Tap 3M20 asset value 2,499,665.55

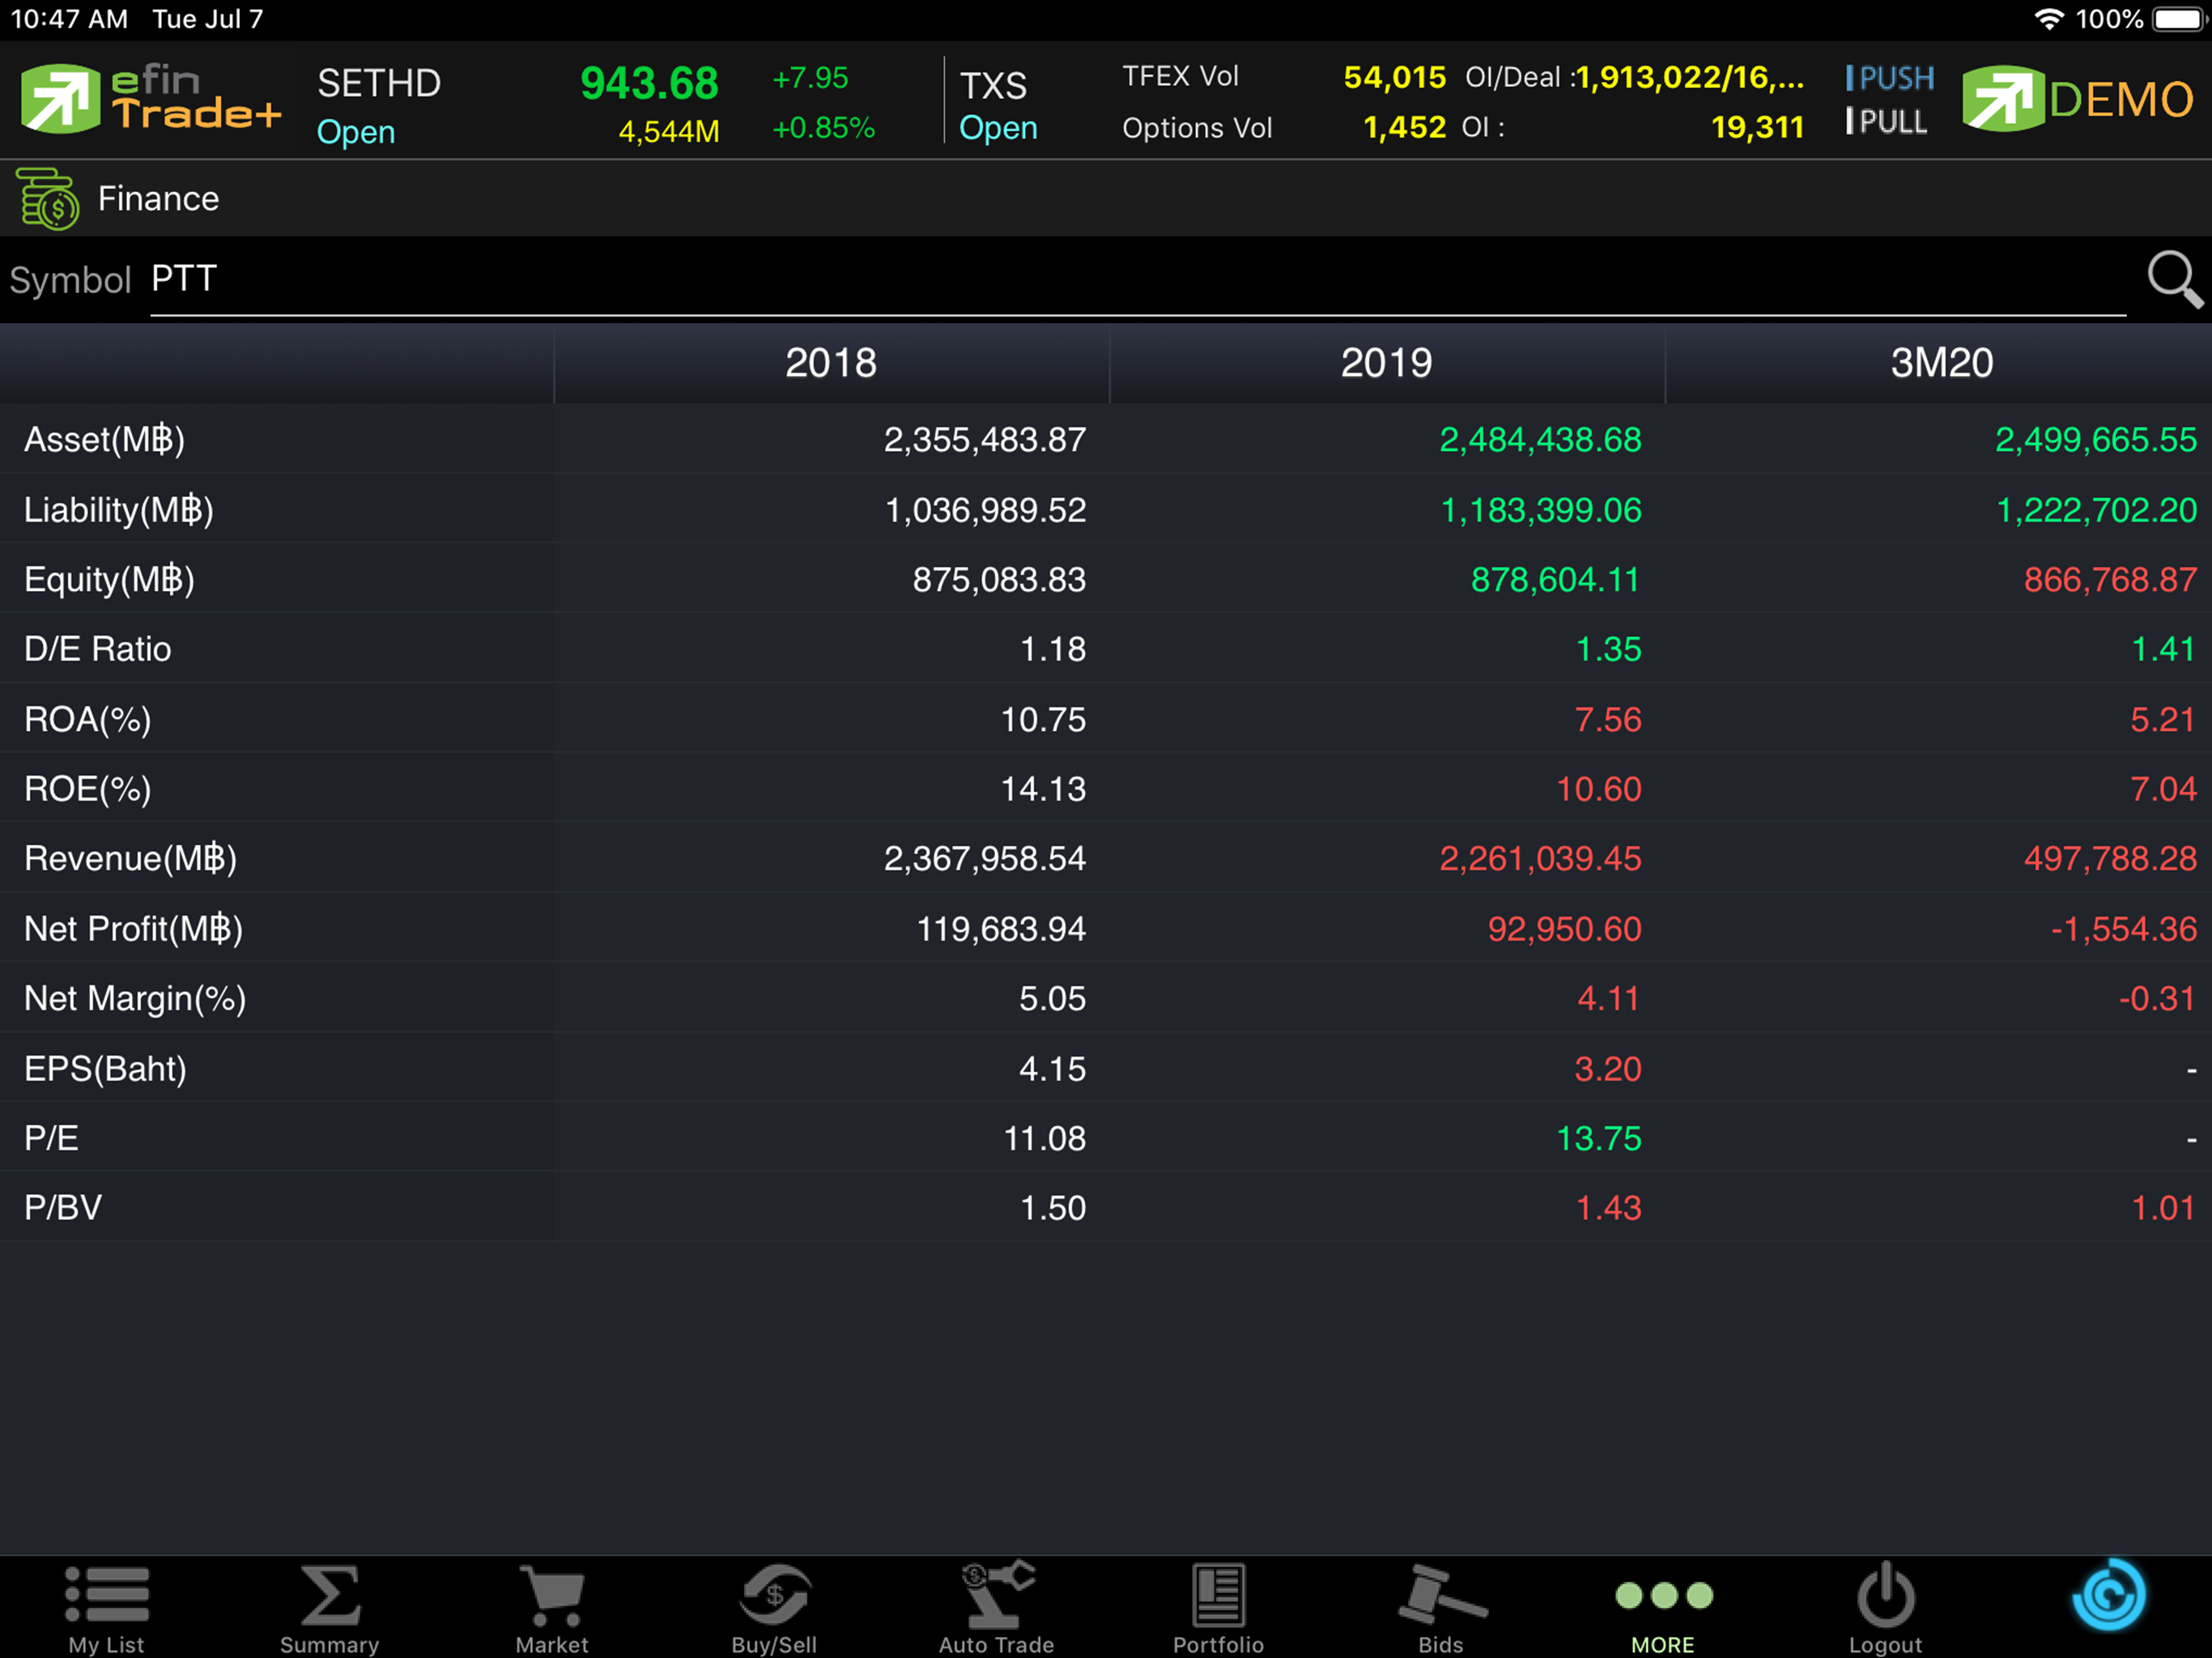click(x=2096, y=440)
